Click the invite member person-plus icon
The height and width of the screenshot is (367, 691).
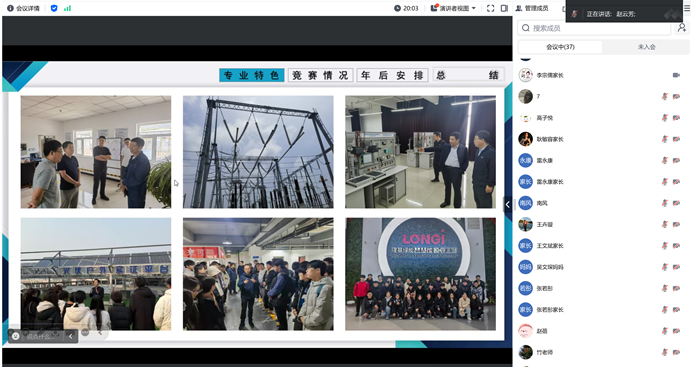pyautogui.click(x=682, y=28)
